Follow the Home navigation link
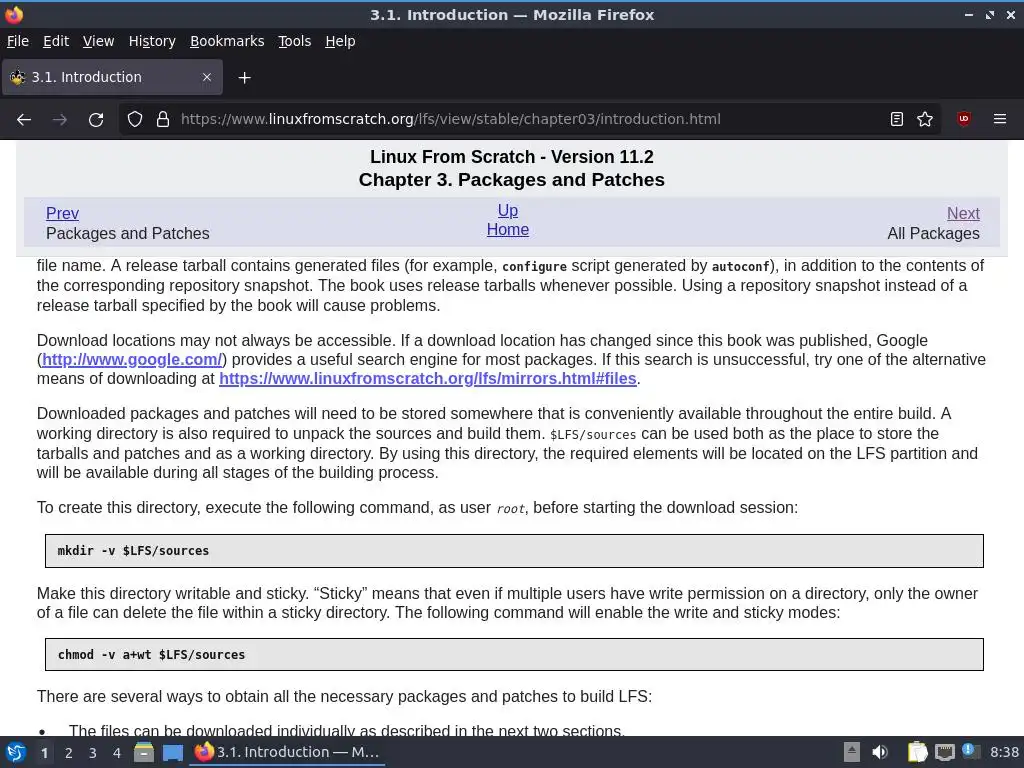 tap(507, 229)
